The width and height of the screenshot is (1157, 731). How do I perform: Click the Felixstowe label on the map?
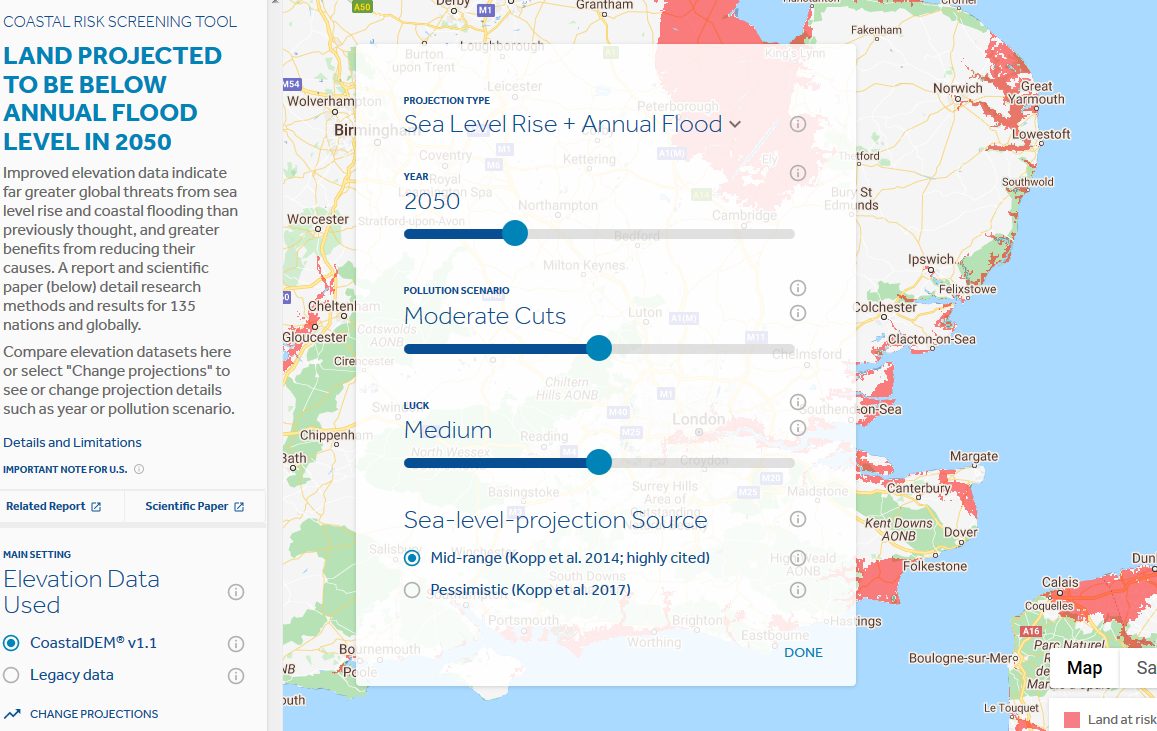click(968, 289)
